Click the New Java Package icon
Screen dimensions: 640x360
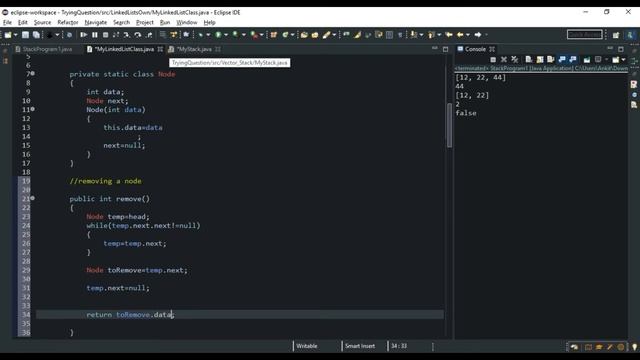pos(274,35)
